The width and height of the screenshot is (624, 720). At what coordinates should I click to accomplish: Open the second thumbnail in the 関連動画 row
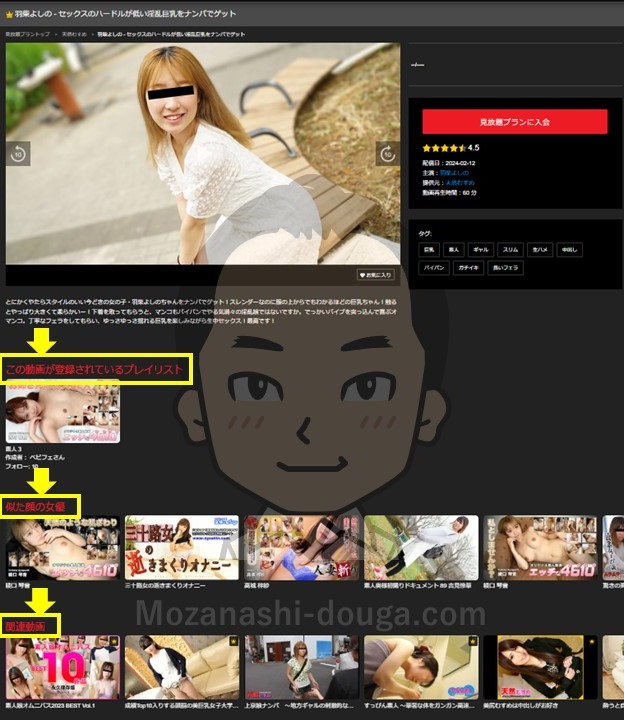pyautogui.click(x=181, y=667)
